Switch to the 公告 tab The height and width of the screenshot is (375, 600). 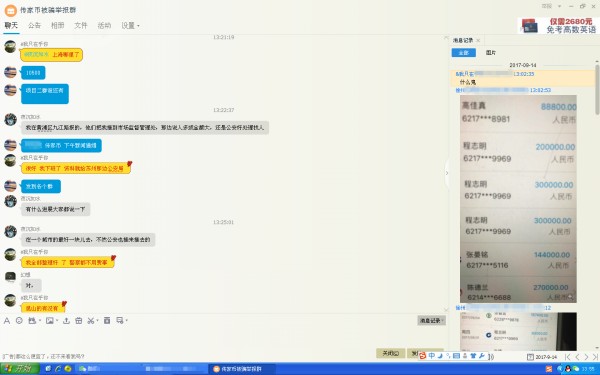[34, 25]
